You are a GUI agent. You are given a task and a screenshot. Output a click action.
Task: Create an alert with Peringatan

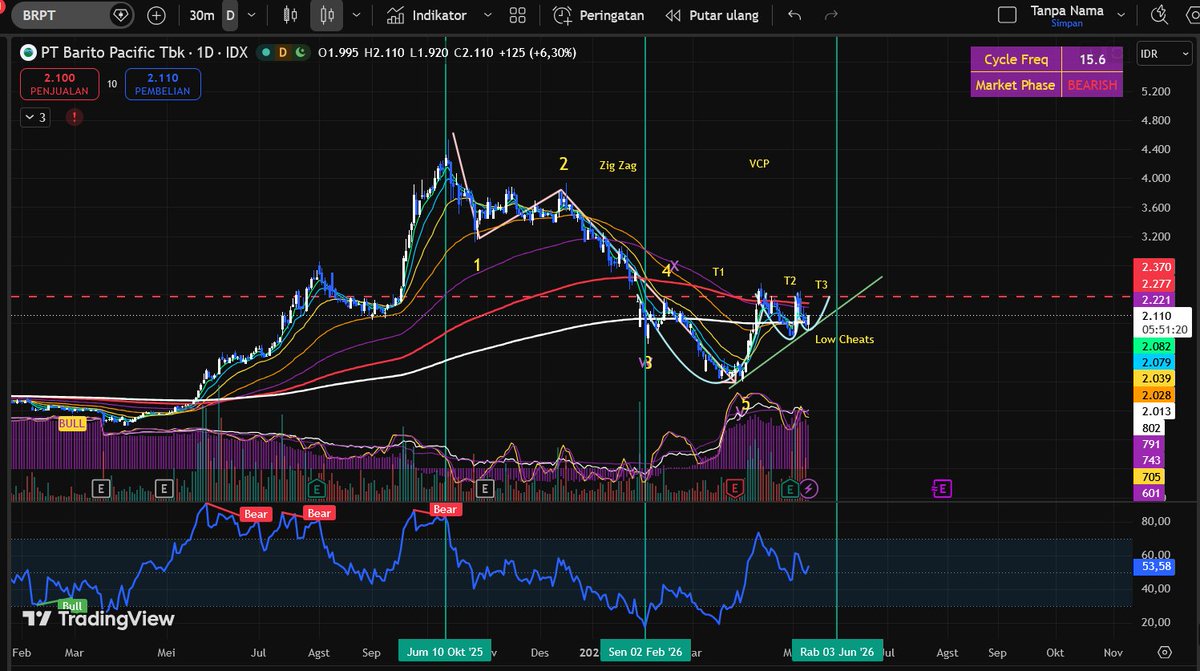coord(600,15)
